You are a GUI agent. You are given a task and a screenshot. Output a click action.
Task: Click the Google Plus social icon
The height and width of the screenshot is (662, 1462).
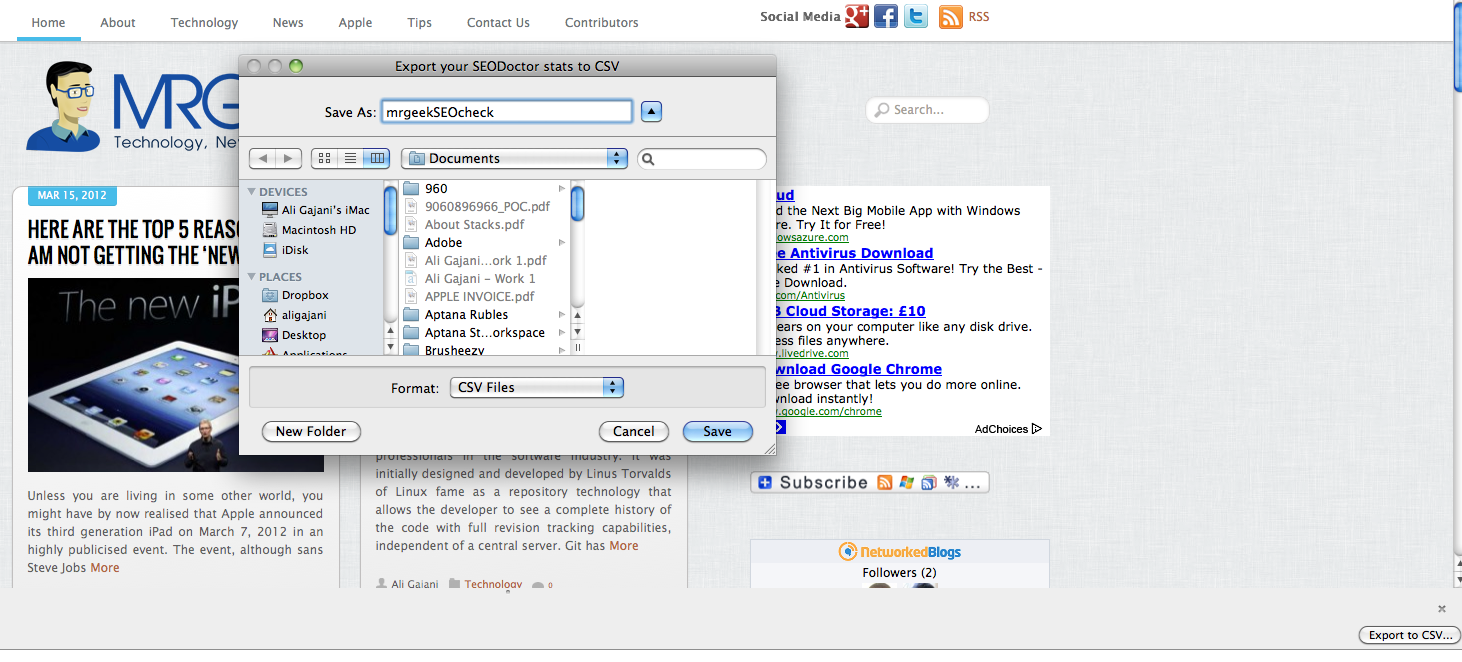[x=856, y=16]
